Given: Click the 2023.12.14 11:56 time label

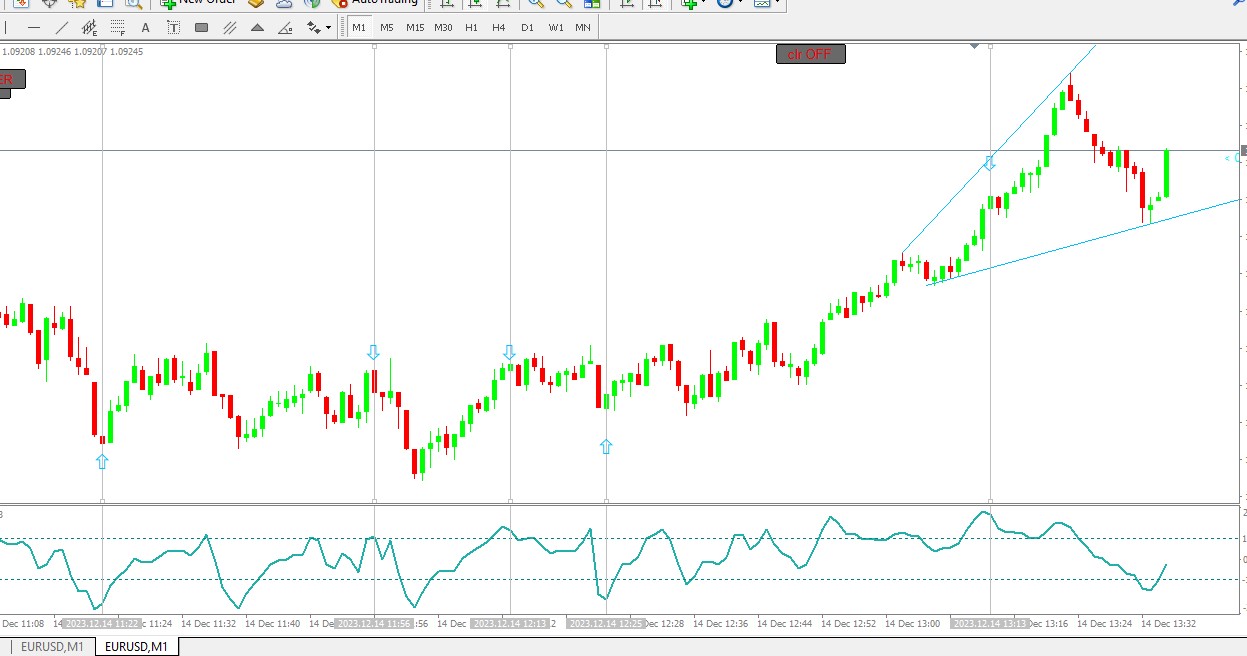Looking at the screenshot, I should tap(375, 623).
